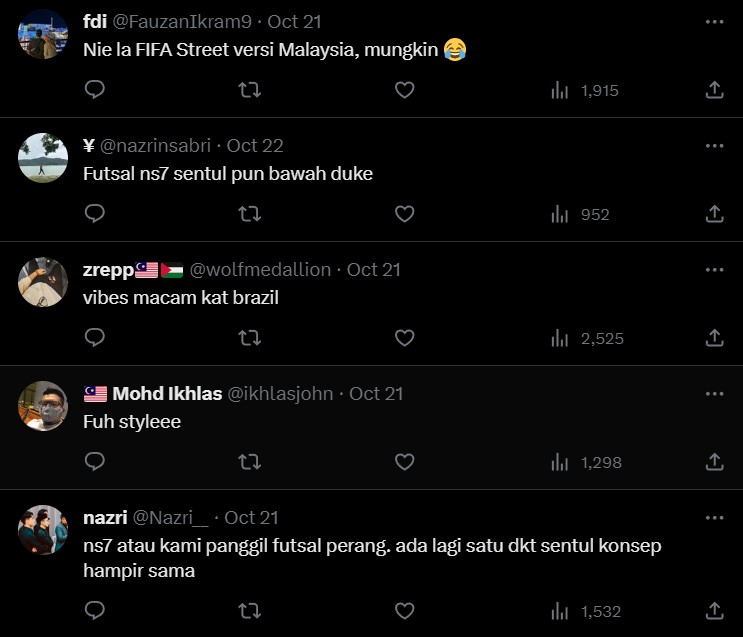View analytics showing 2,525 views
This screenshot has height=637, width=743.
click(x=588, y=338)
